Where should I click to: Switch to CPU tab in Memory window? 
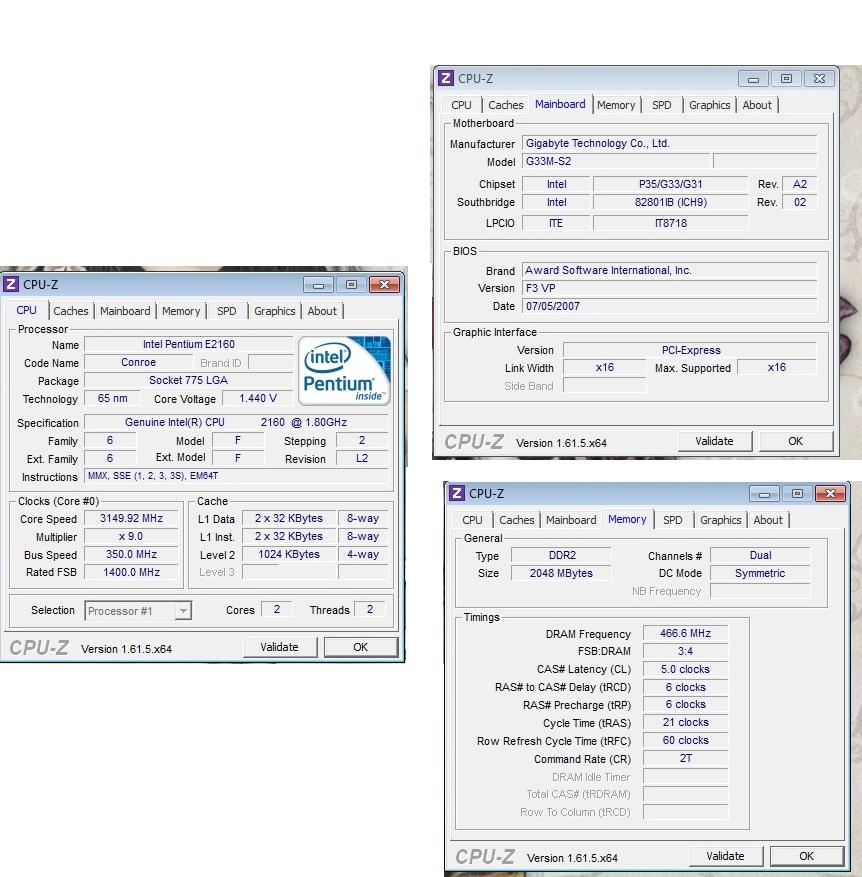pyautogui.click(x=472, y=520)
